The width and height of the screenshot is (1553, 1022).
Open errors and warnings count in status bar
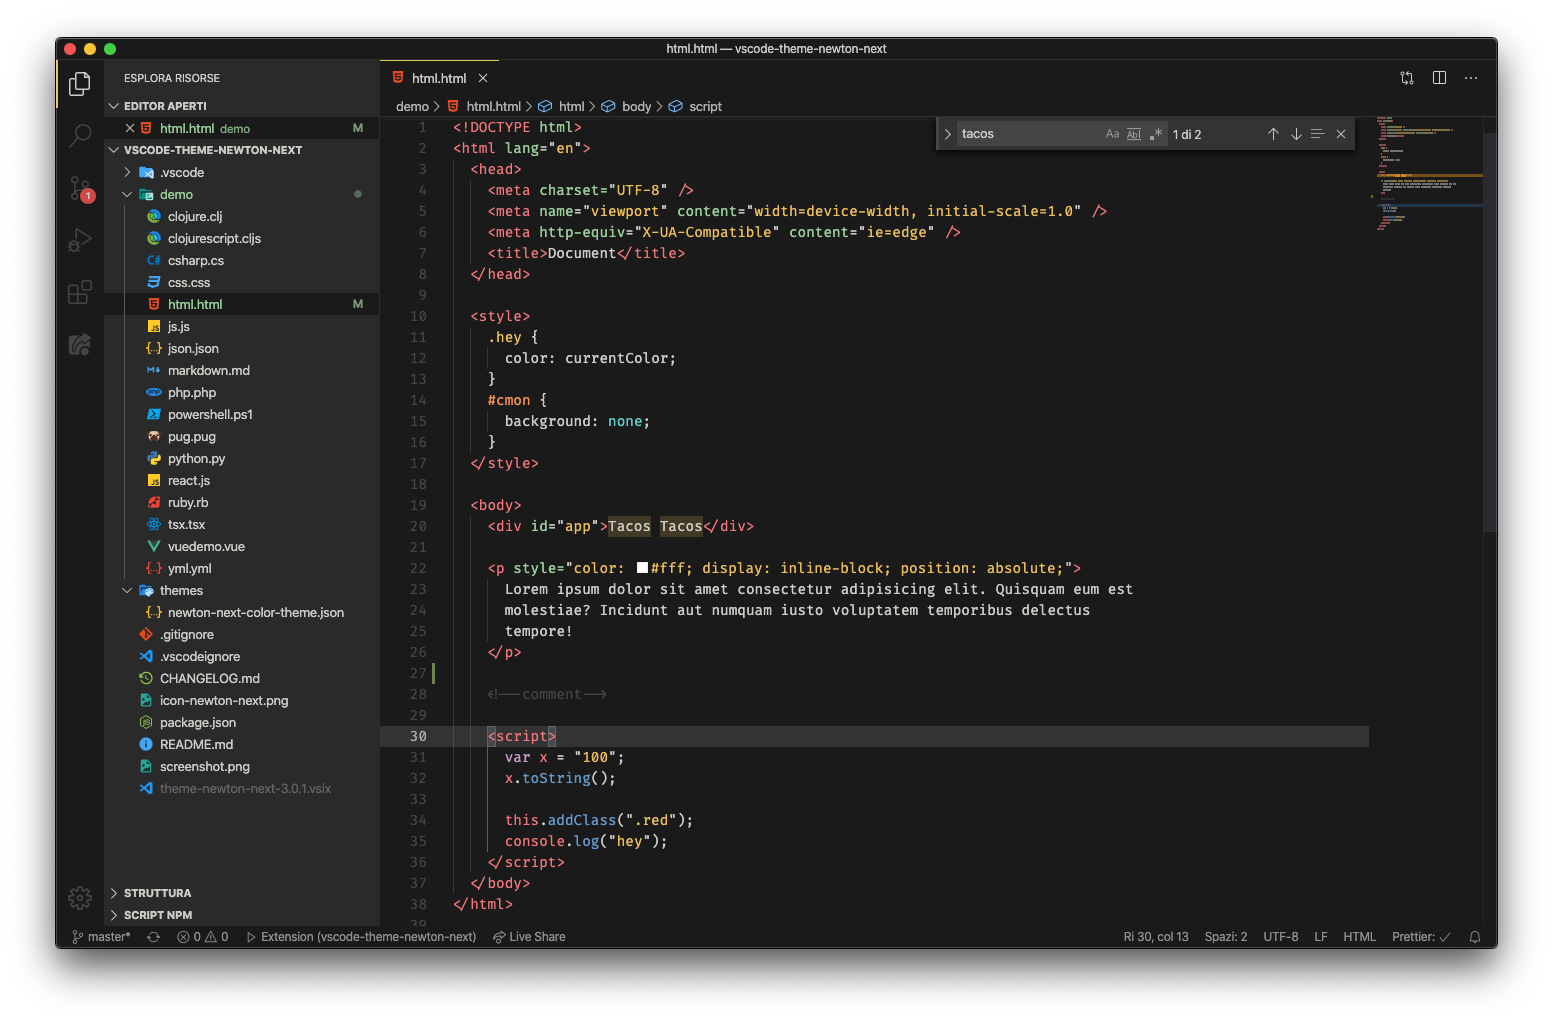(203, 937)
